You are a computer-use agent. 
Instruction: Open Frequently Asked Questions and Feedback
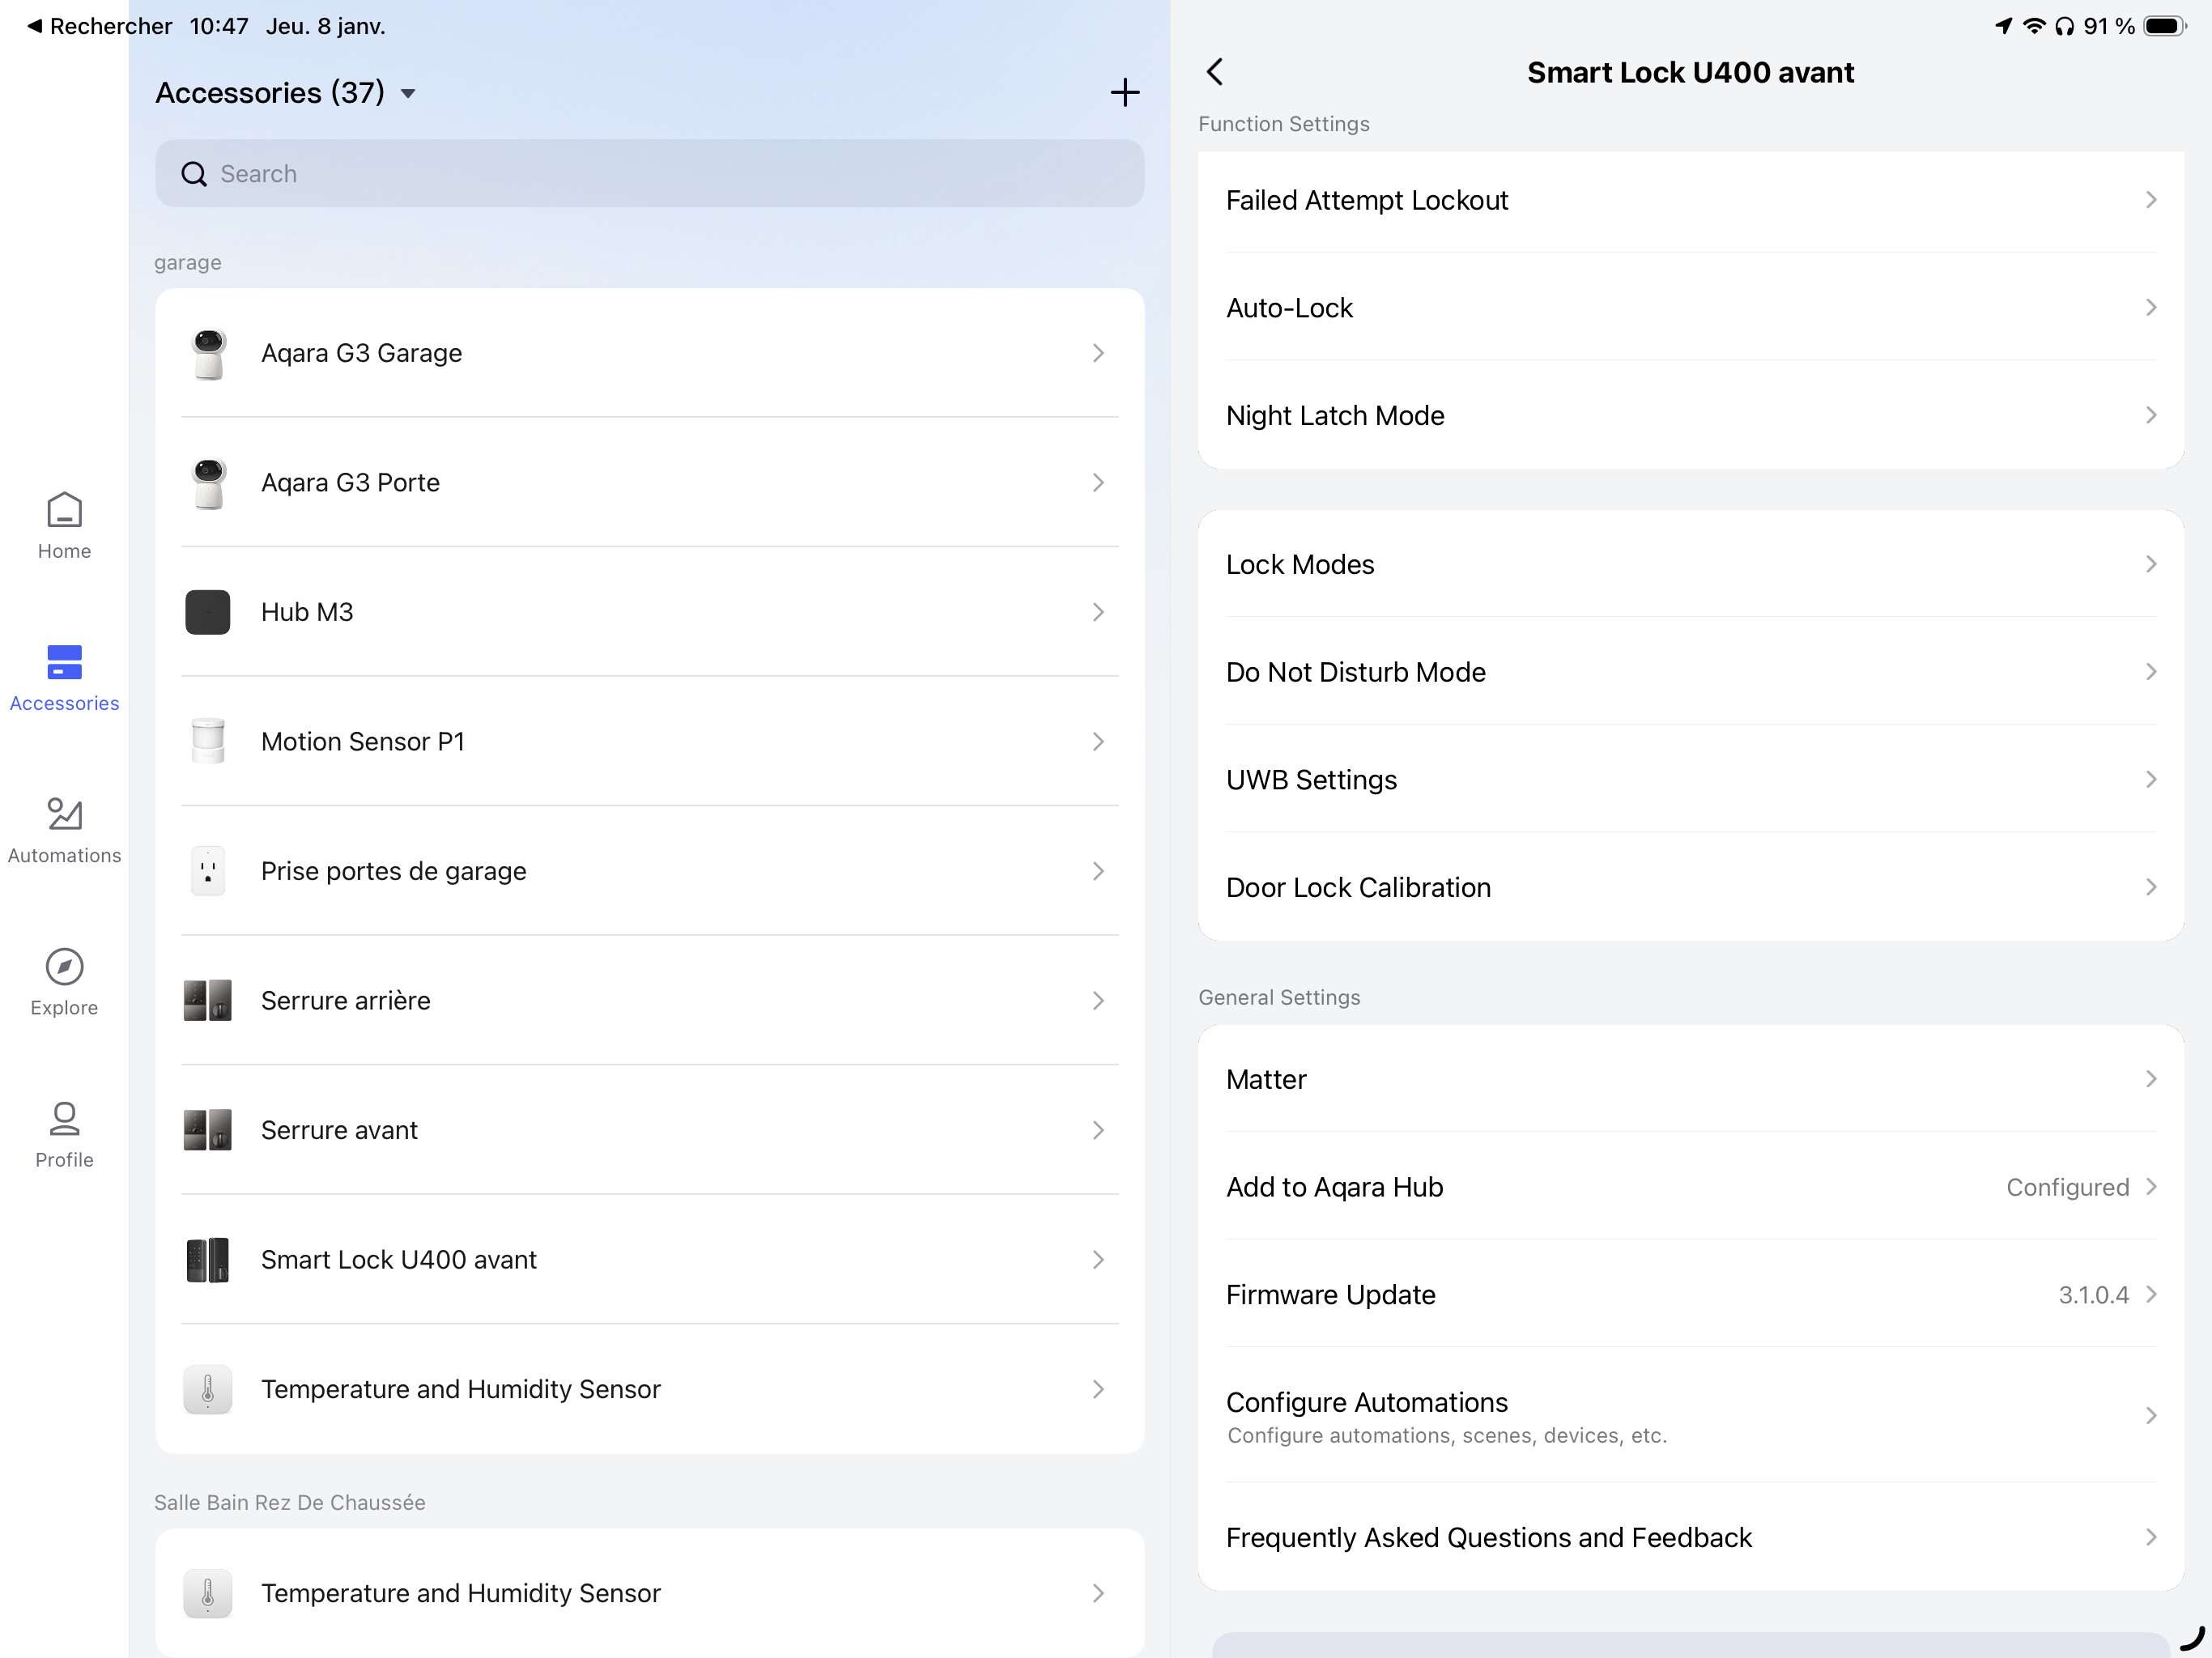(1690, 1537)
